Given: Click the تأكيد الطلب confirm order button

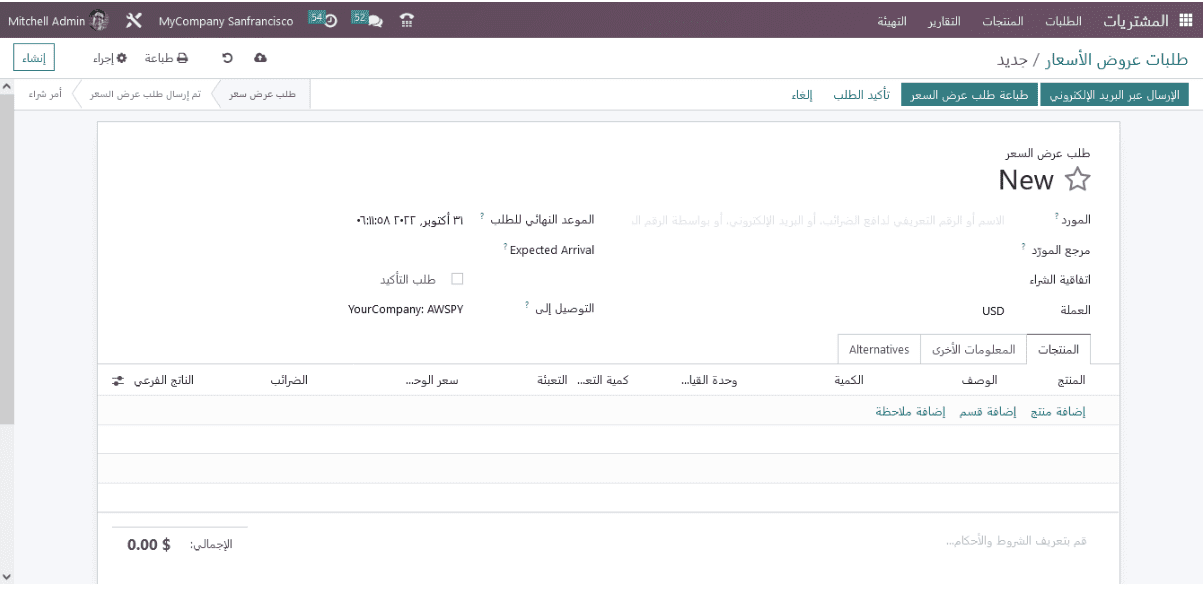Looking at the screenshot, I should 861,95.
